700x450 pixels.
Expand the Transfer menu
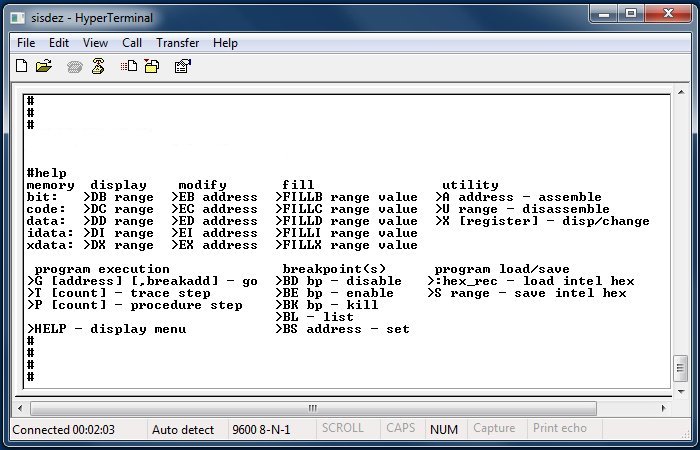177,43
